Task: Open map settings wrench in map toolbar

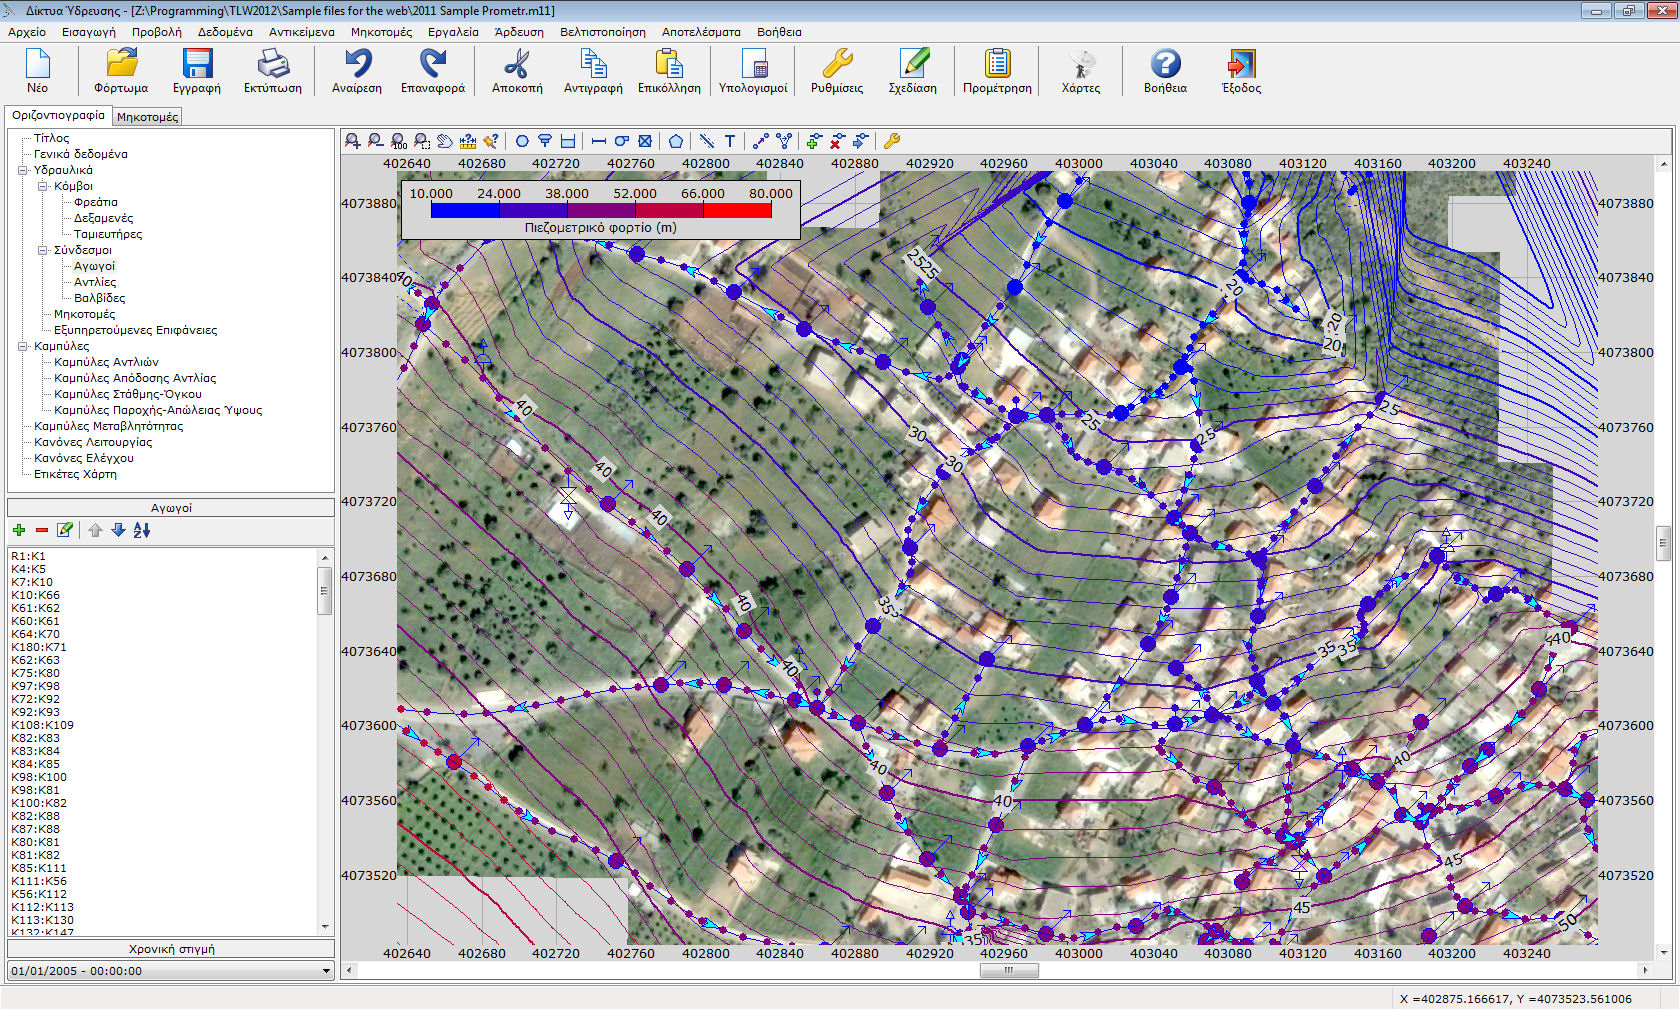Action: (892, 141)
